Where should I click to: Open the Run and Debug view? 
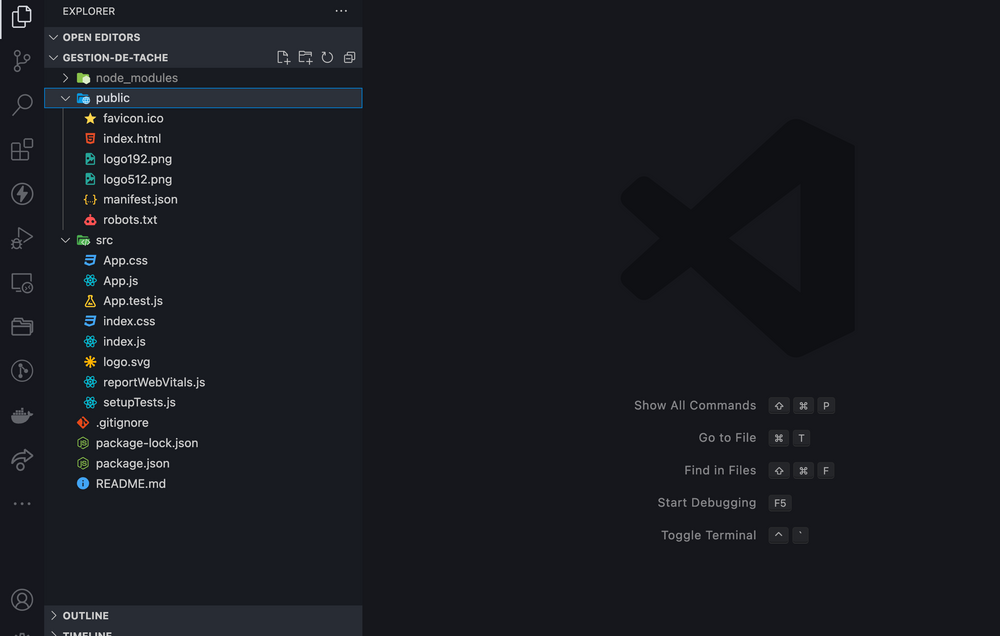tap(22, 238)
